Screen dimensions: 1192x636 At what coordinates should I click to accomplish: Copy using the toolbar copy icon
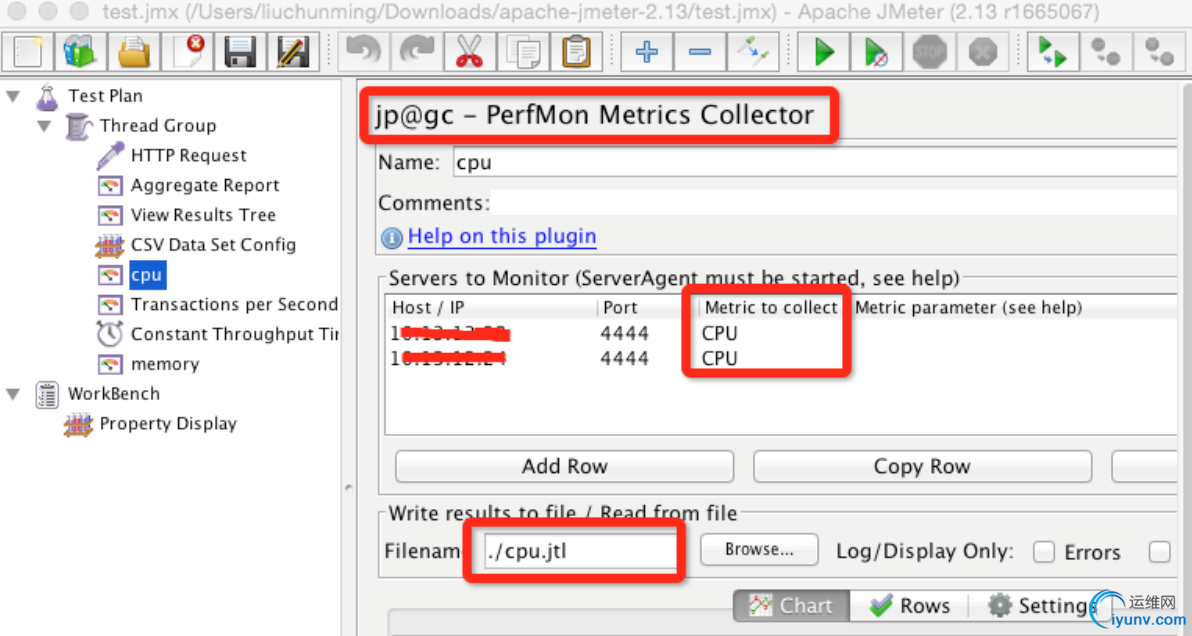point(523,52)
